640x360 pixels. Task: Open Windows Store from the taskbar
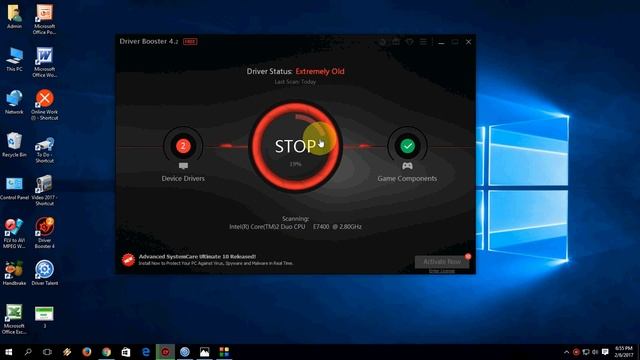pos(126,352)
